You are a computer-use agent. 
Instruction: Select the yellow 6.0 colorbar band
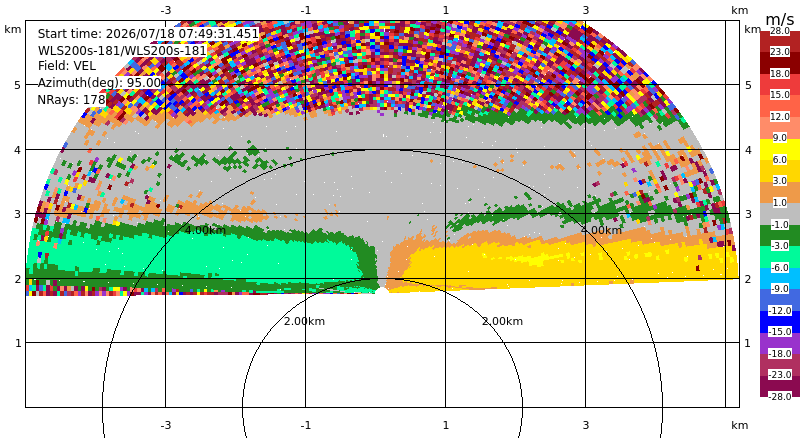point(780,149)
